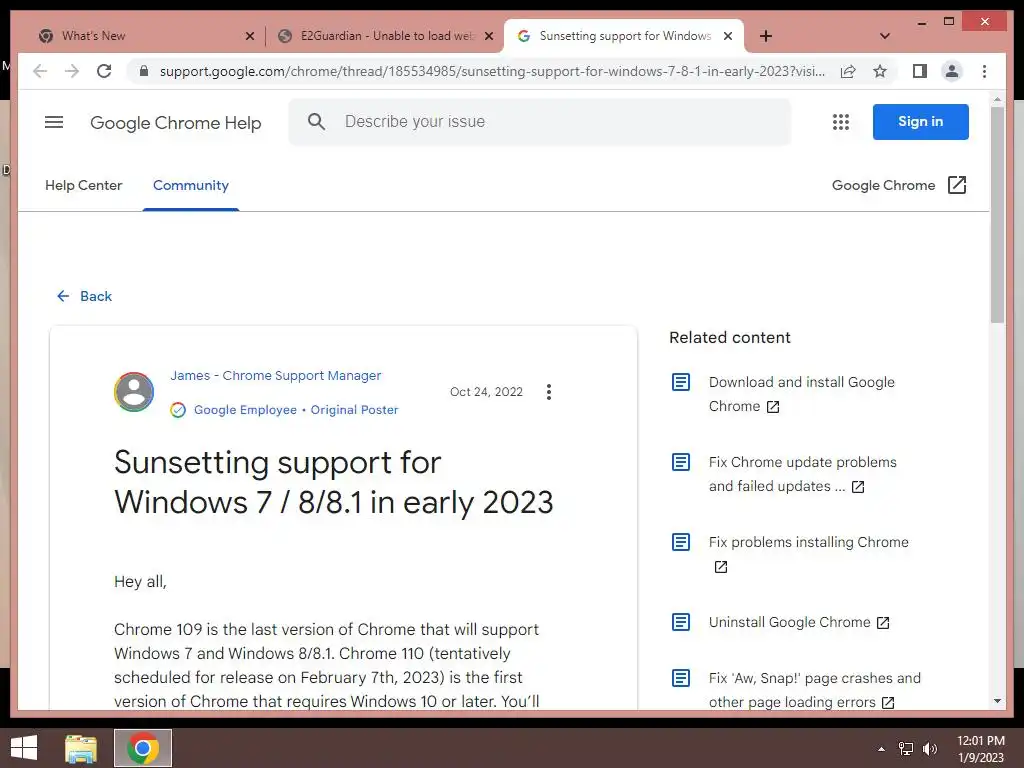This screenshot has width=1024, height=768.
Task: Click the Sunsetting support post title
Action: pyautogui.click(x=333, y=482)
